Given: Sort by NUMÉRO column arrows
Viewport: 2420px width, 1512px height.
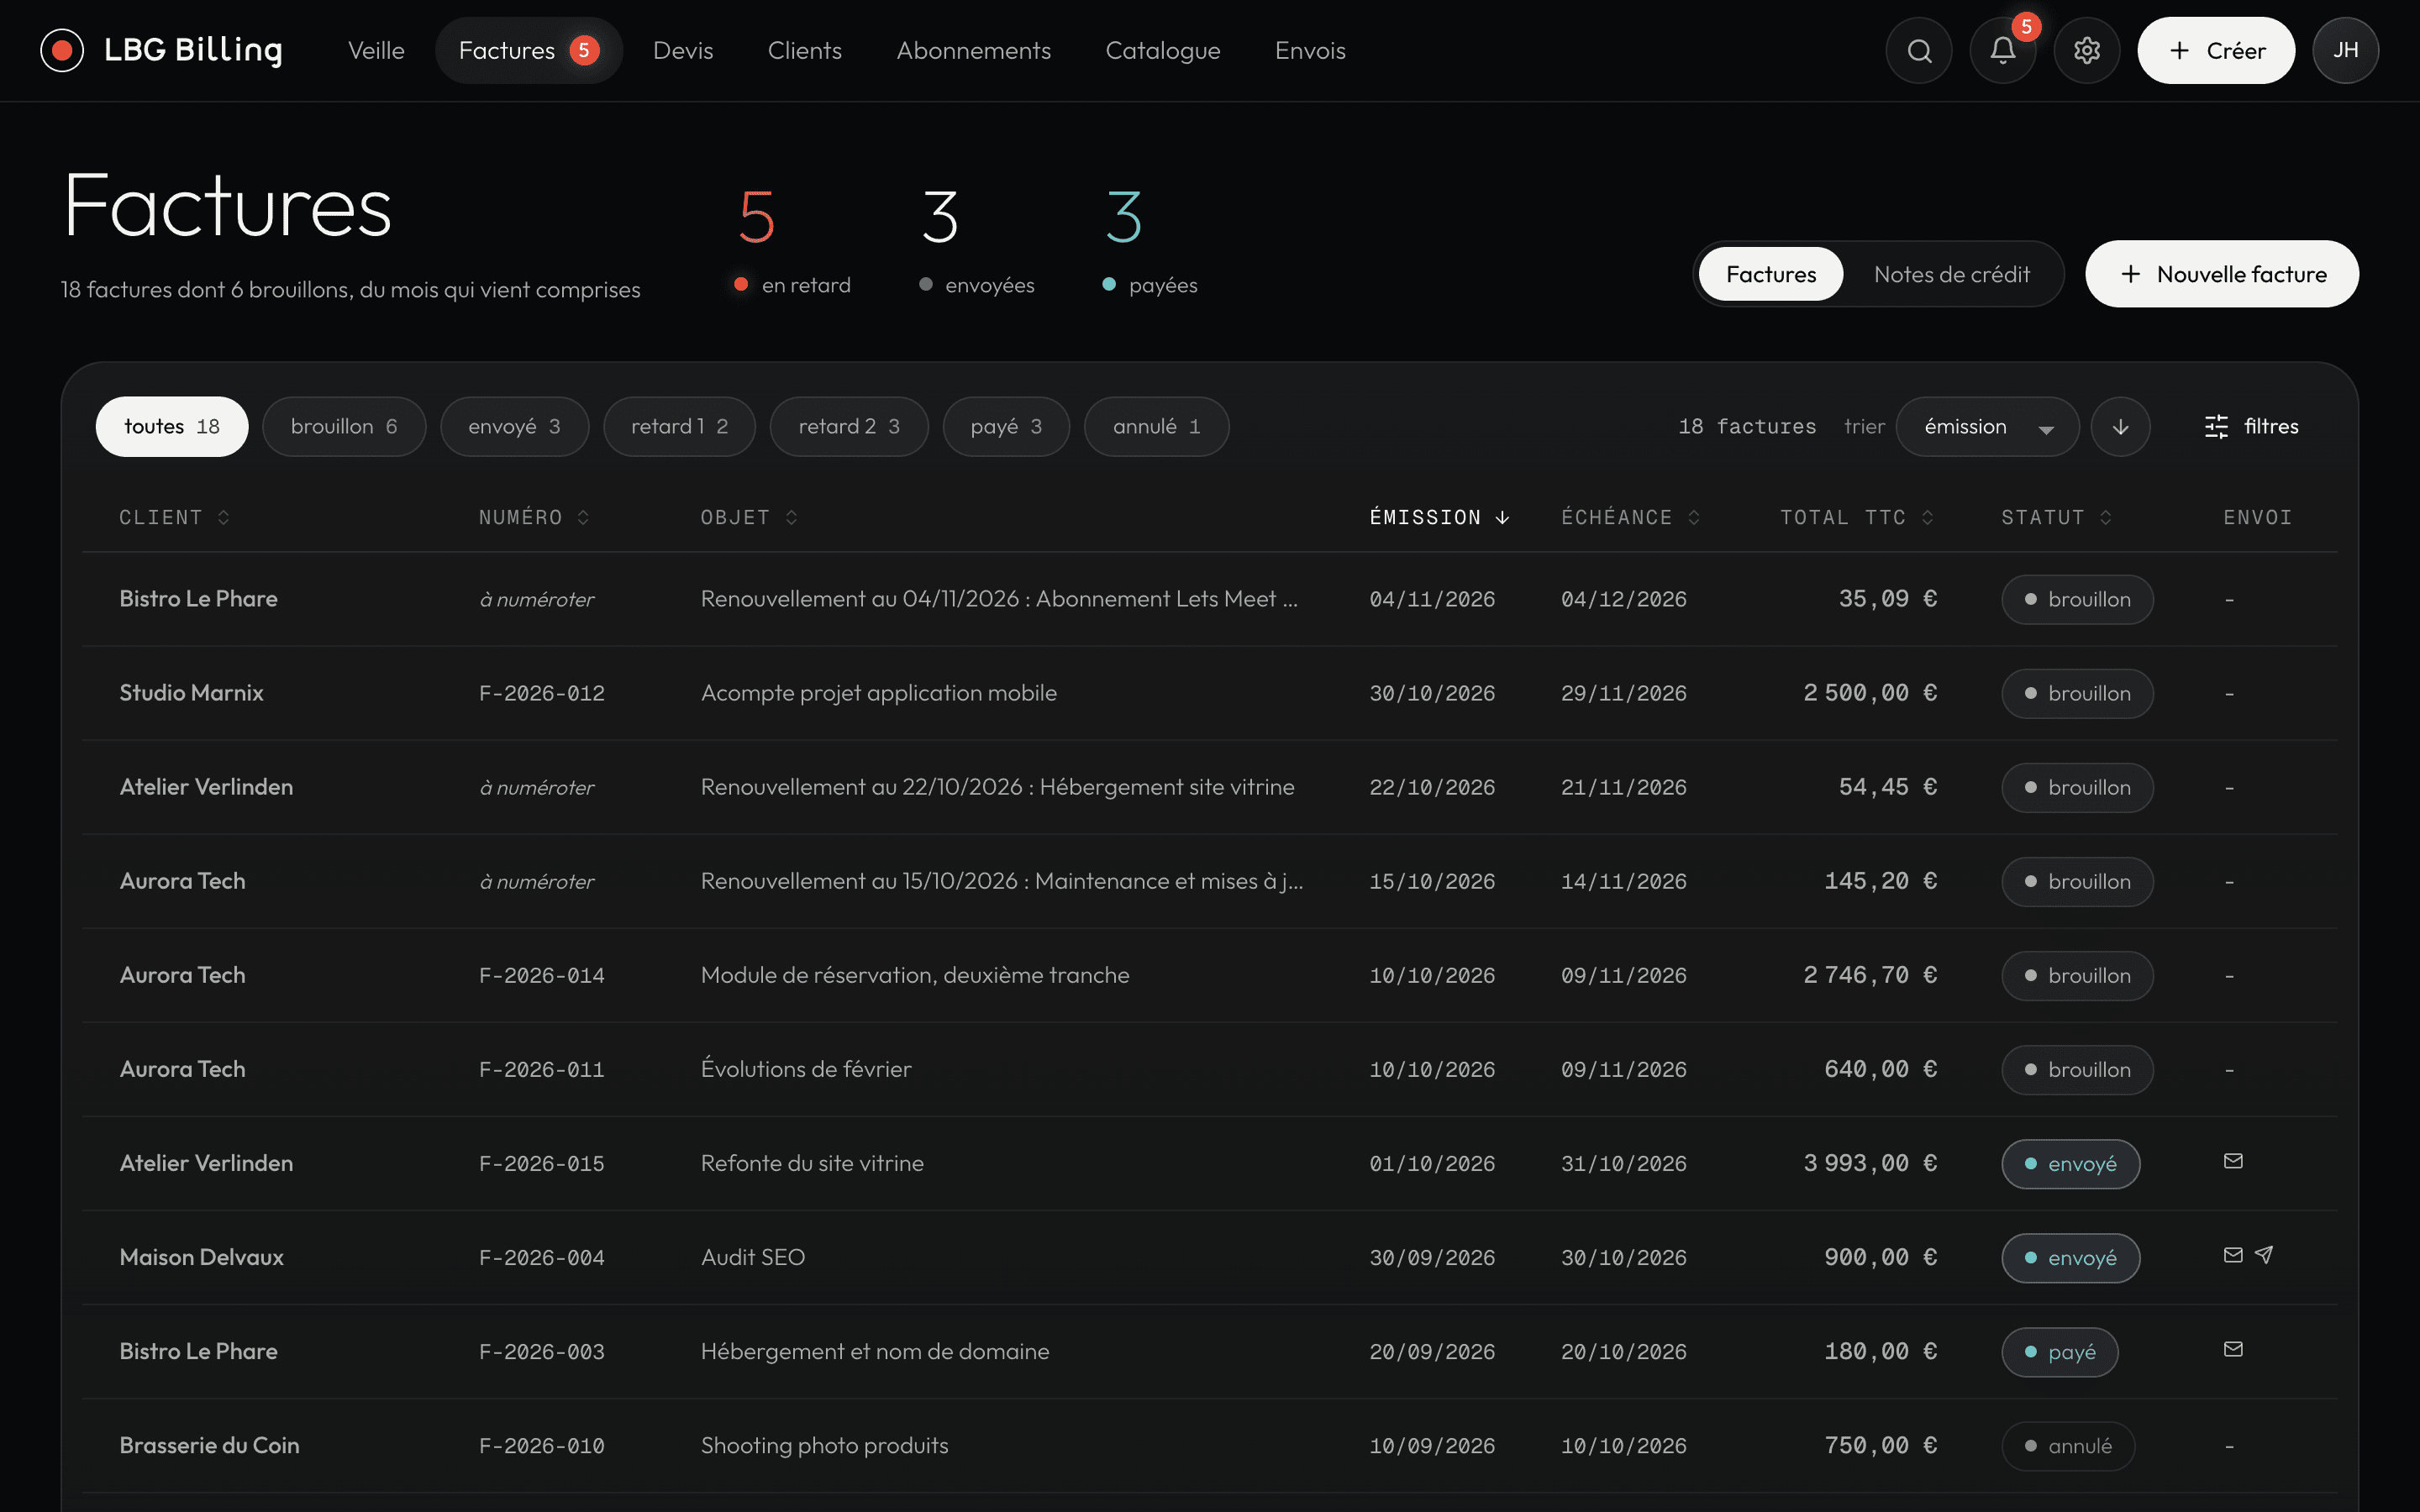Looking at the screenshot, I should pyautogui.click(x=583, y=517).
